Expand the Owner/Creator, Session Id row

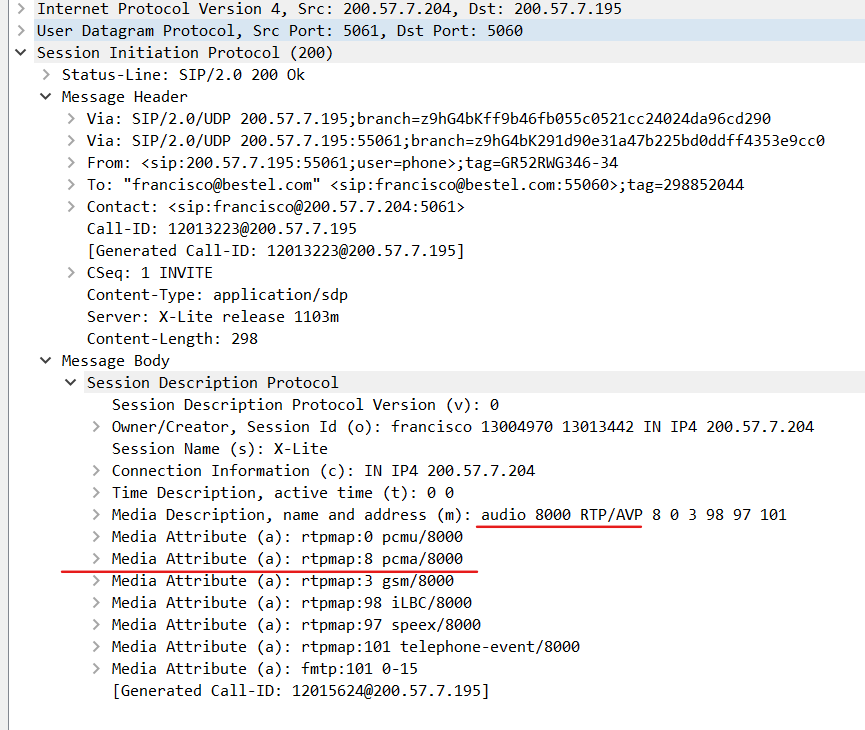click(96, 427)
